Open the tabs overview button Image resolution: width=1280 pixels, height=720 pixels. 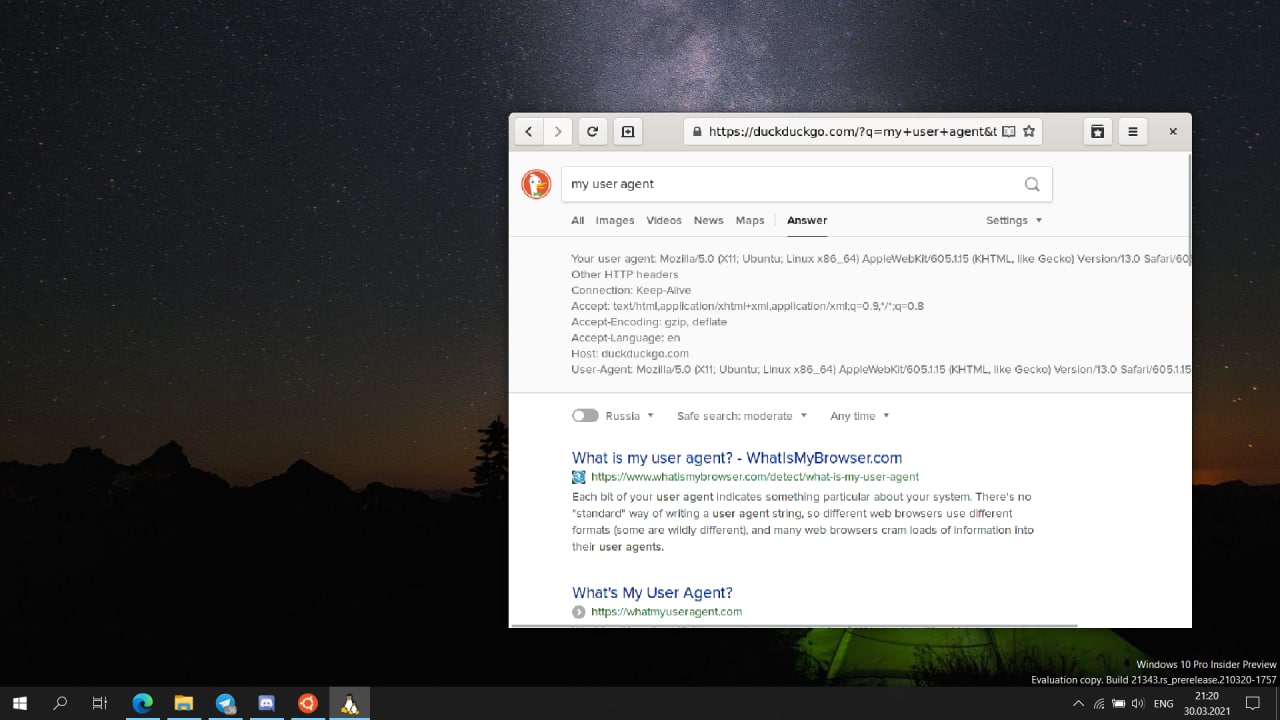point(1098,131)
